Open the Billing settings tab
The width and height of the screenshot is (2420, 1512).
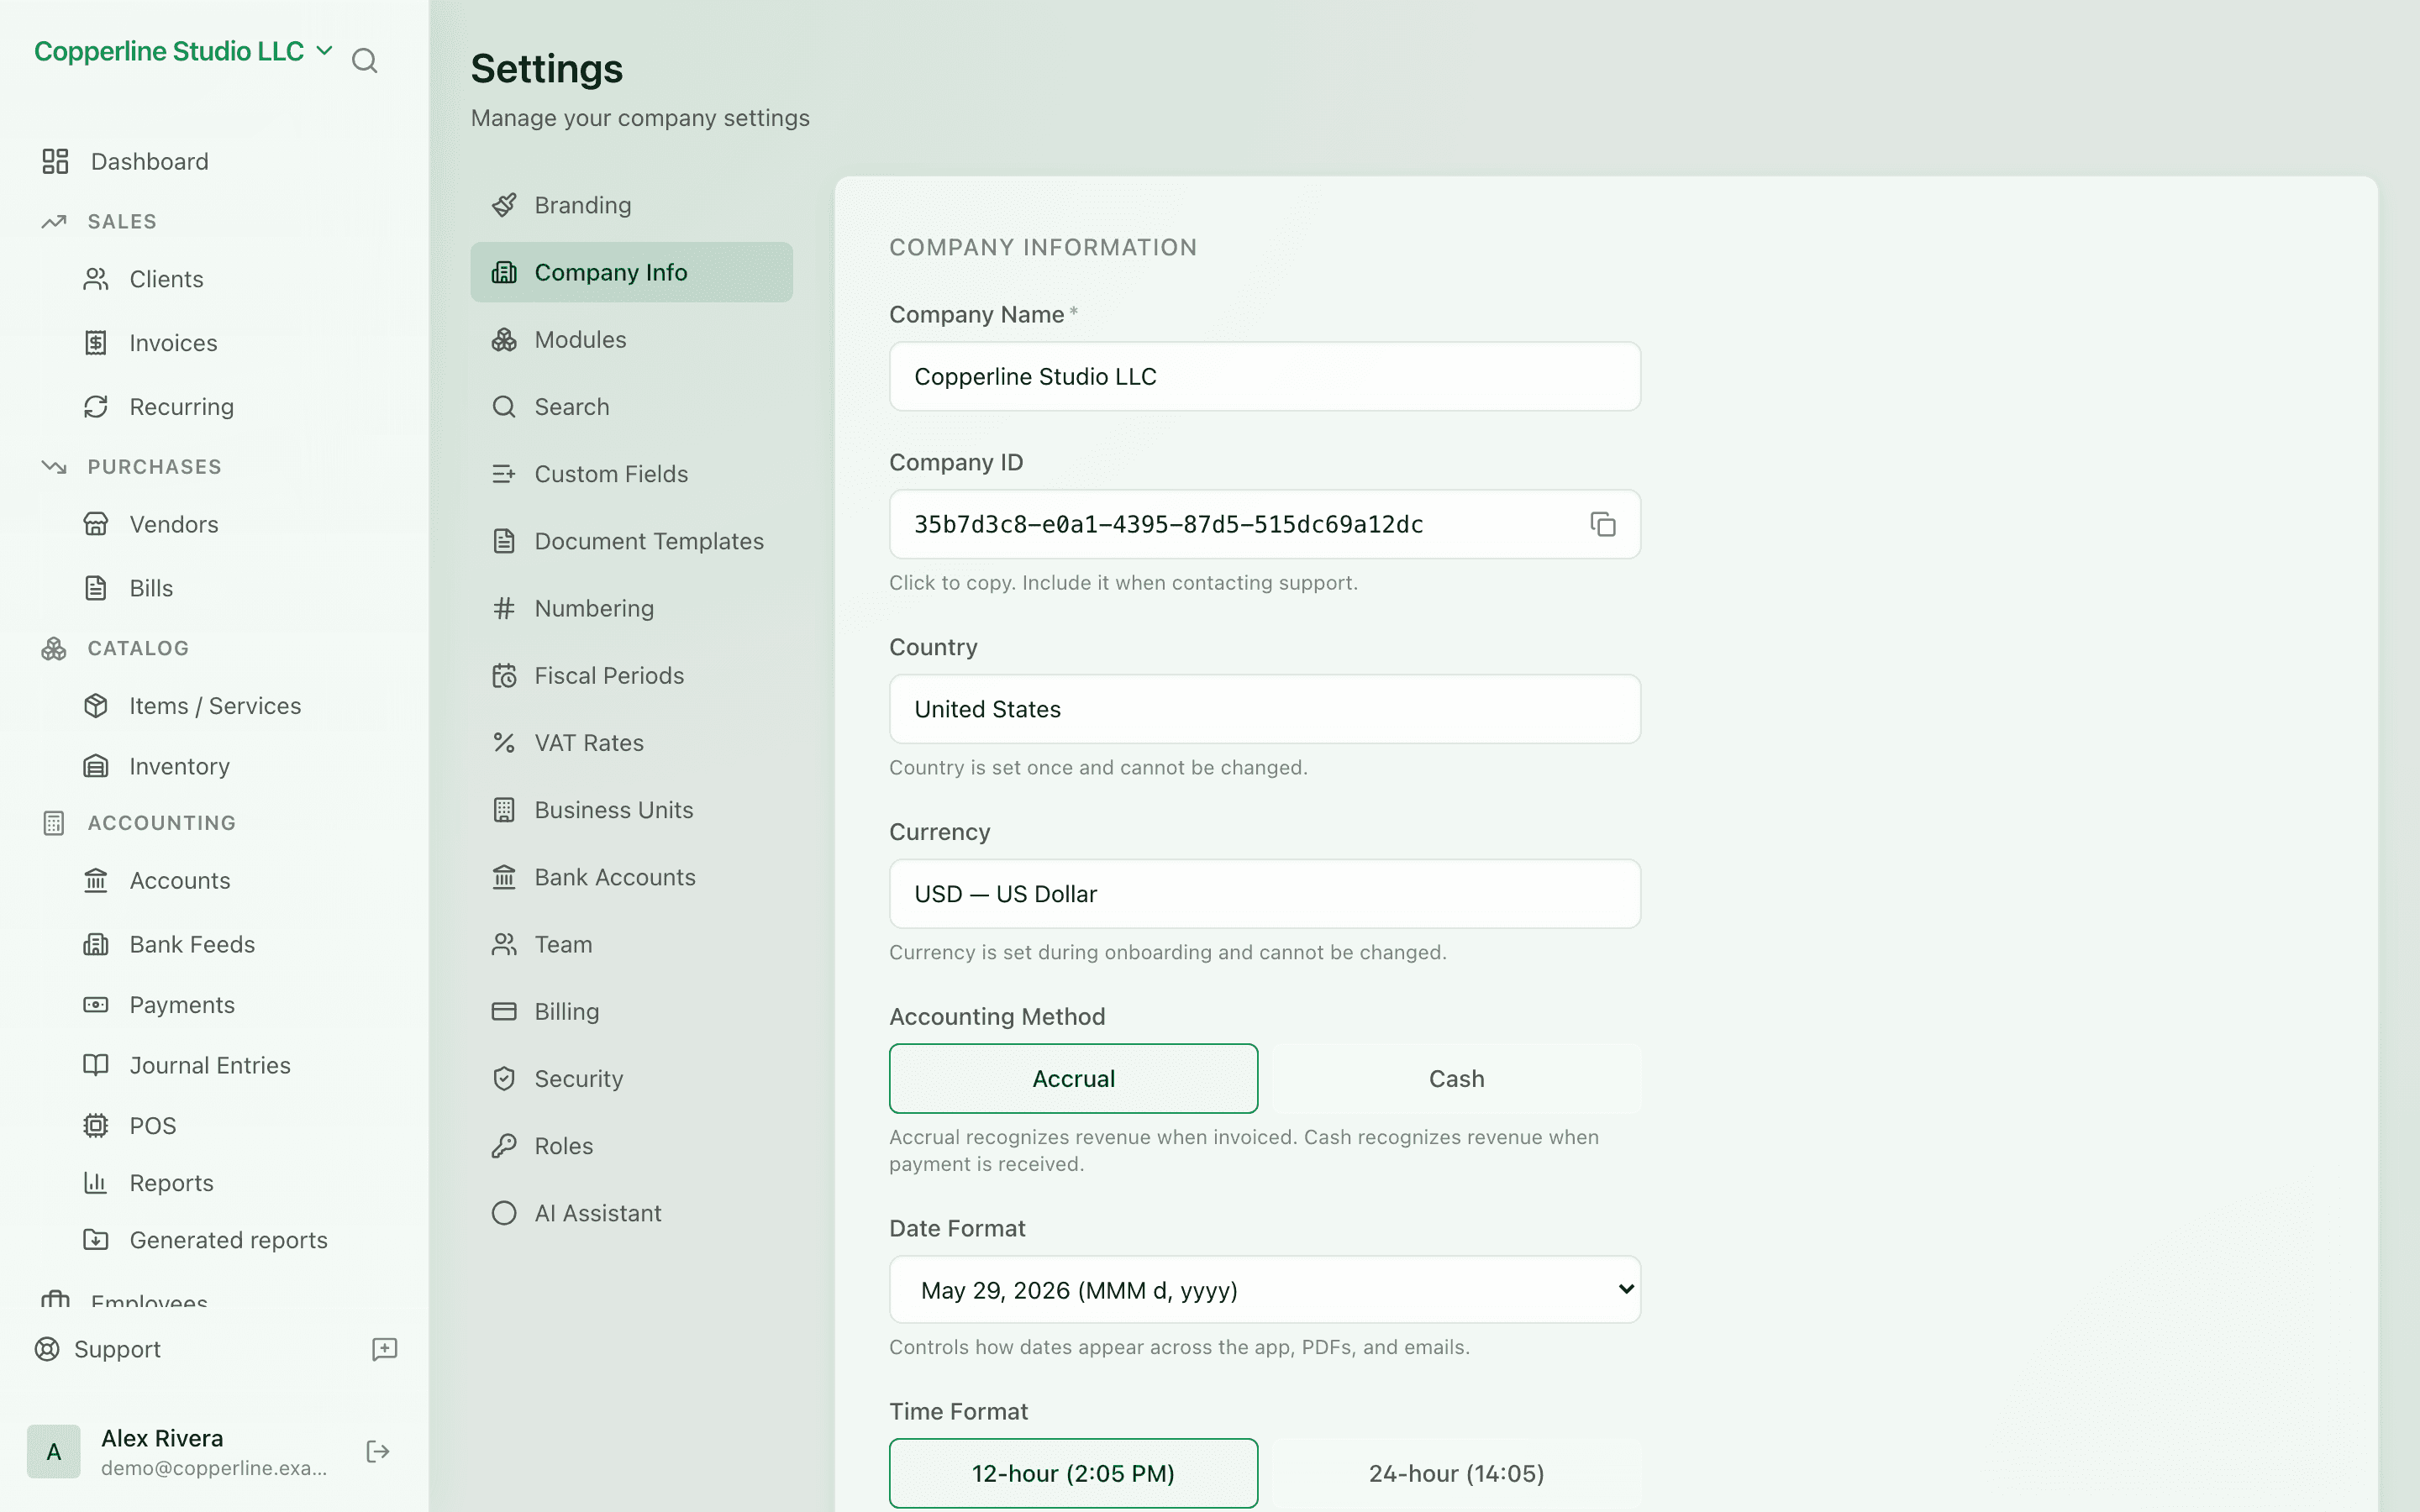coord(631,1012)
